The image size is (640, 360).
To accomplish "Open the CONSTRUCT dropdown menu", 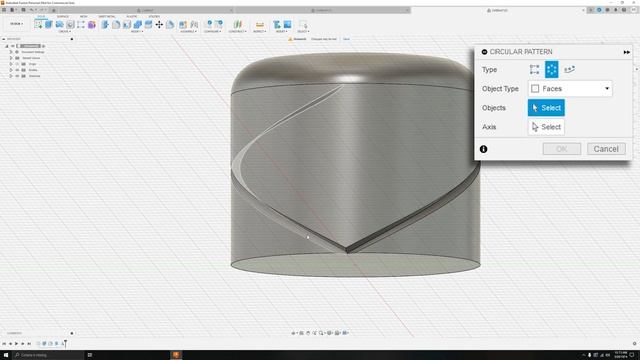I will (237, 31).
